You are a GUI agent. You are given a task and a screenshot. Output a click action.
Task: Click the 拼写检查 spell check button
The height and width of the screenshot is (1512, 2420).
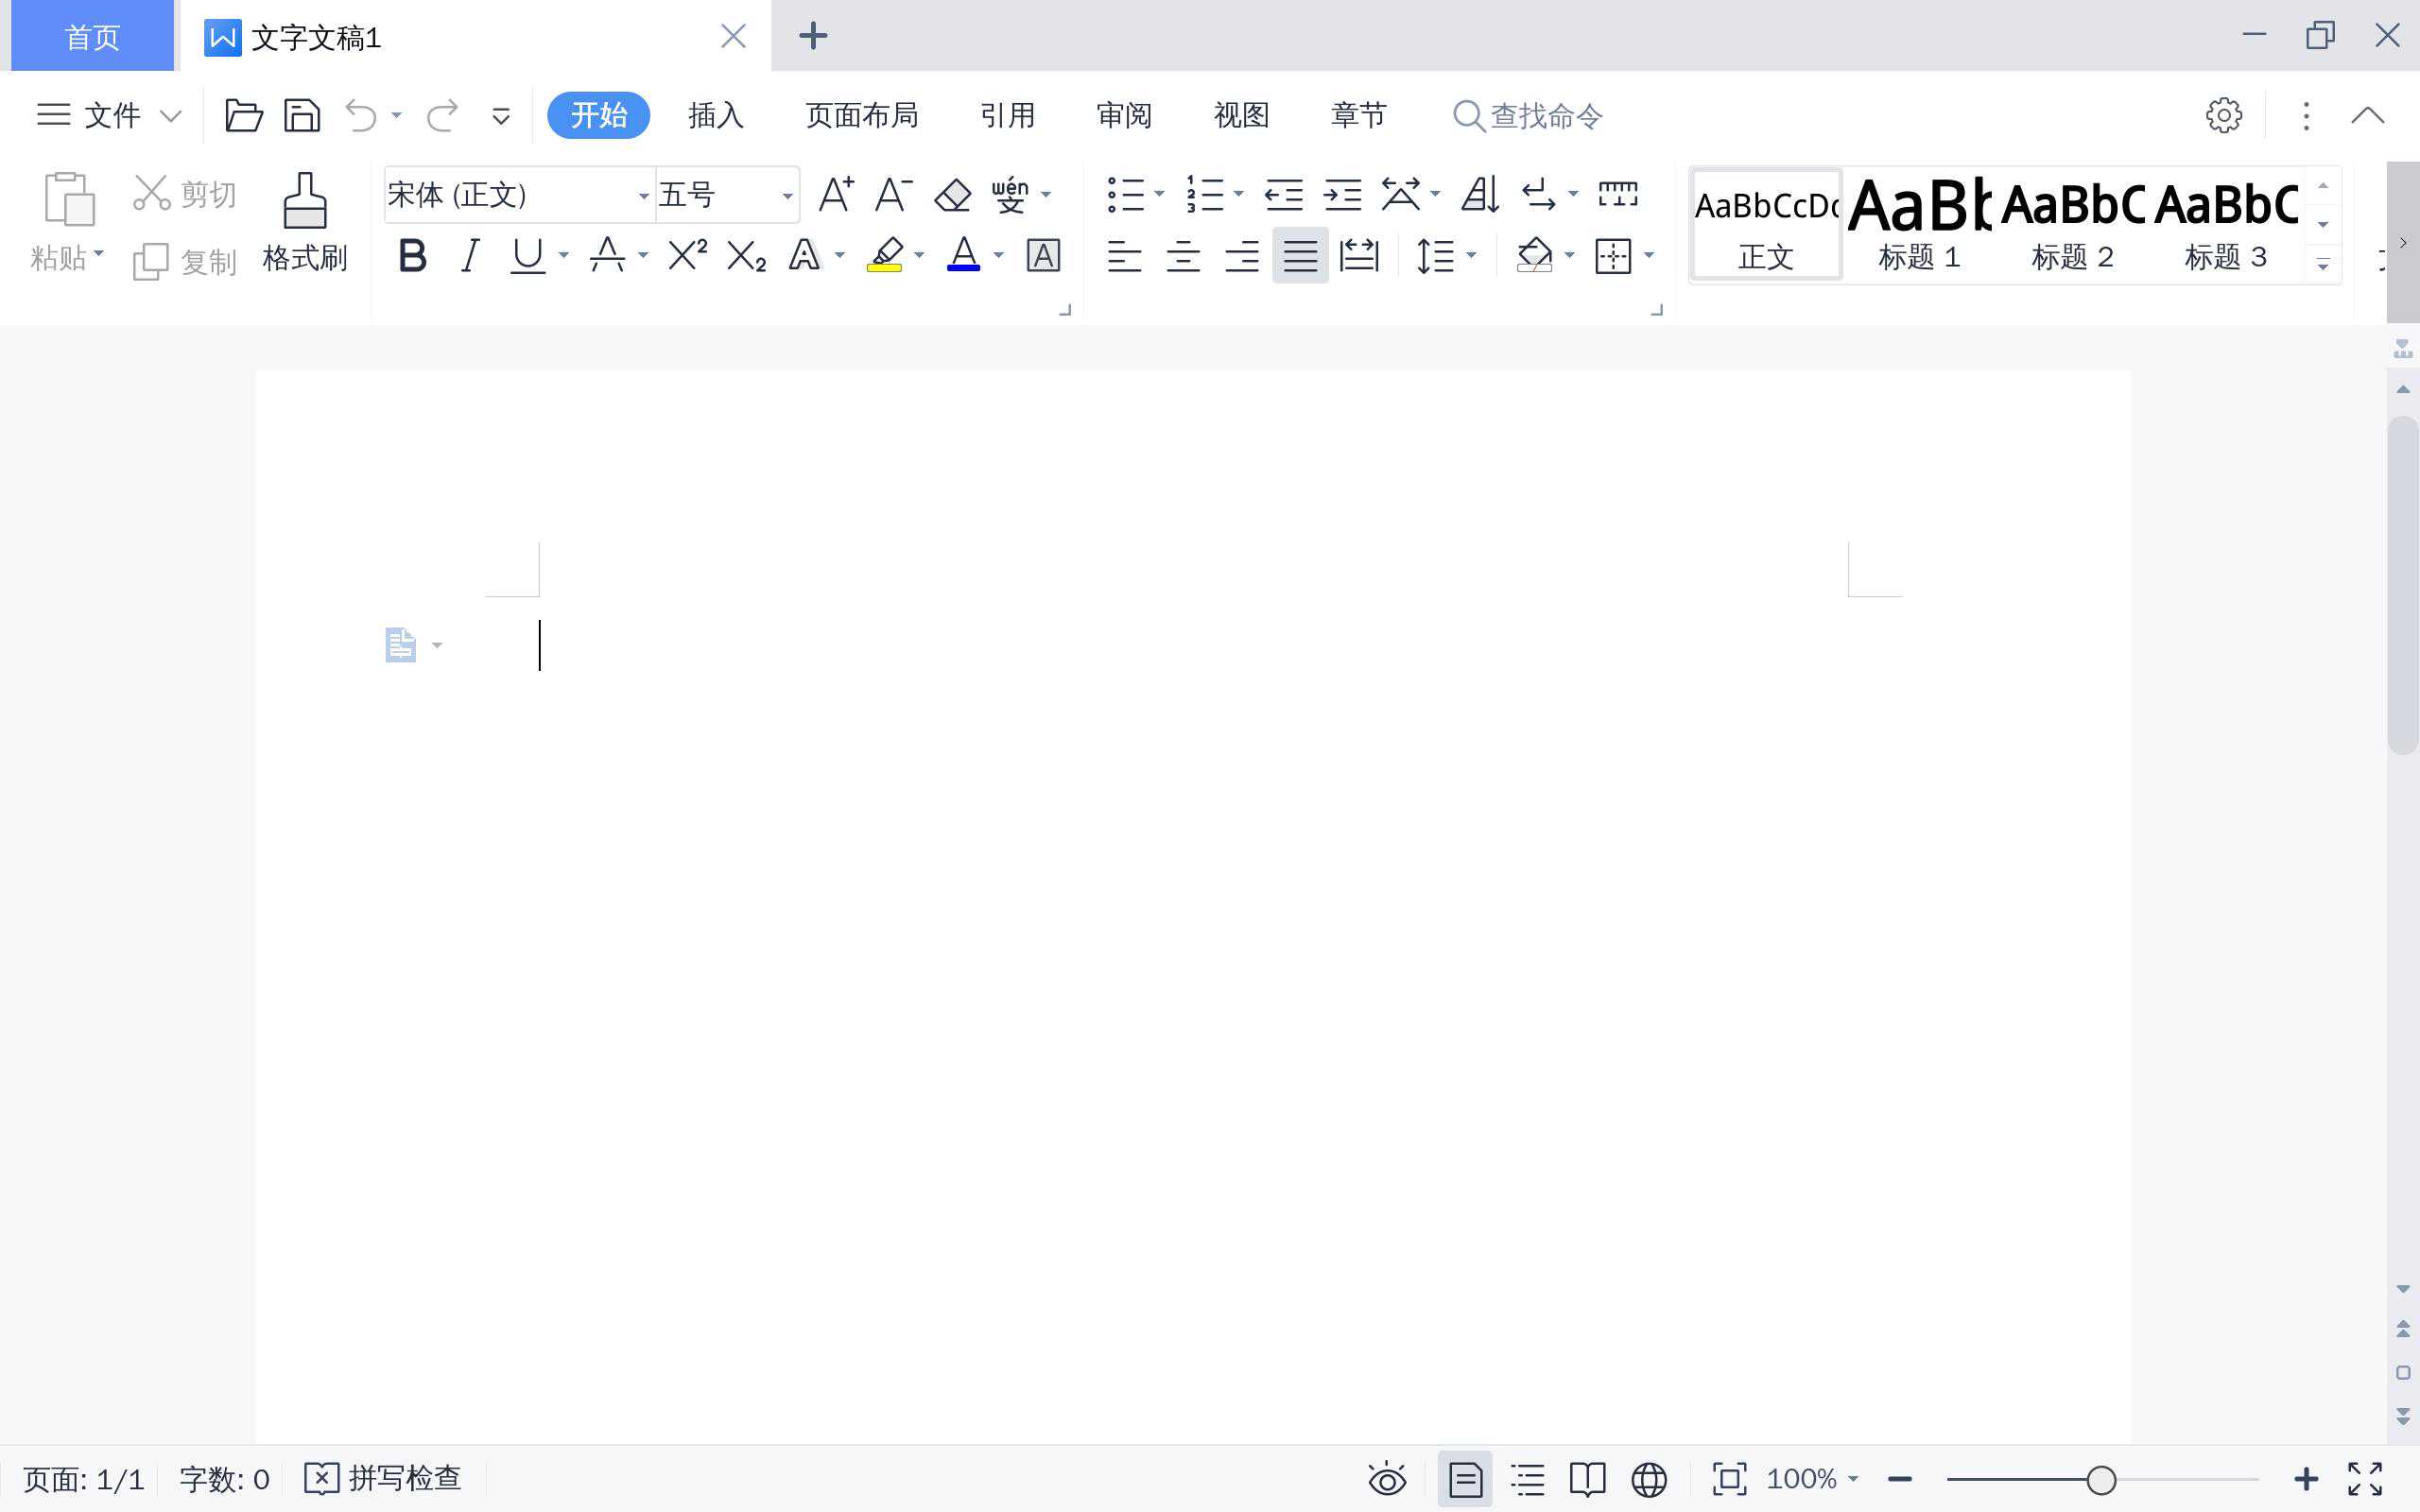(x=383, y=1478)
